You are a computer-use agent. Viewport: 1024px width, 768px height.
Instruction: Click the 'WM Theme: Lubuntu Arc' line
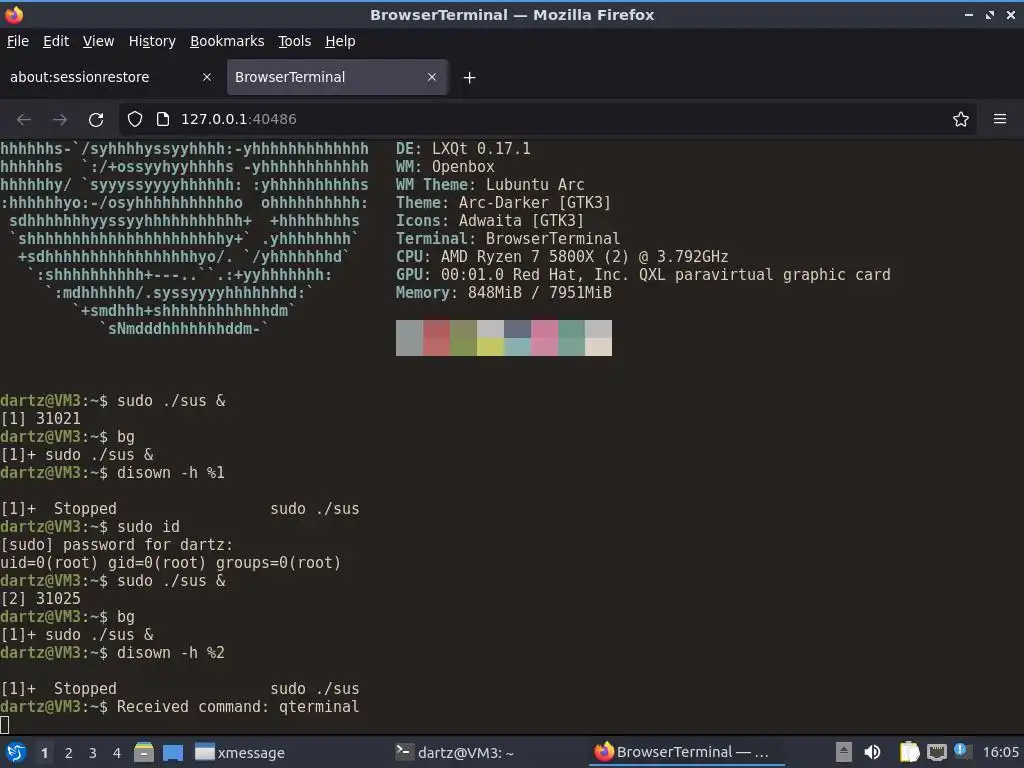click(x=490, y=185)
